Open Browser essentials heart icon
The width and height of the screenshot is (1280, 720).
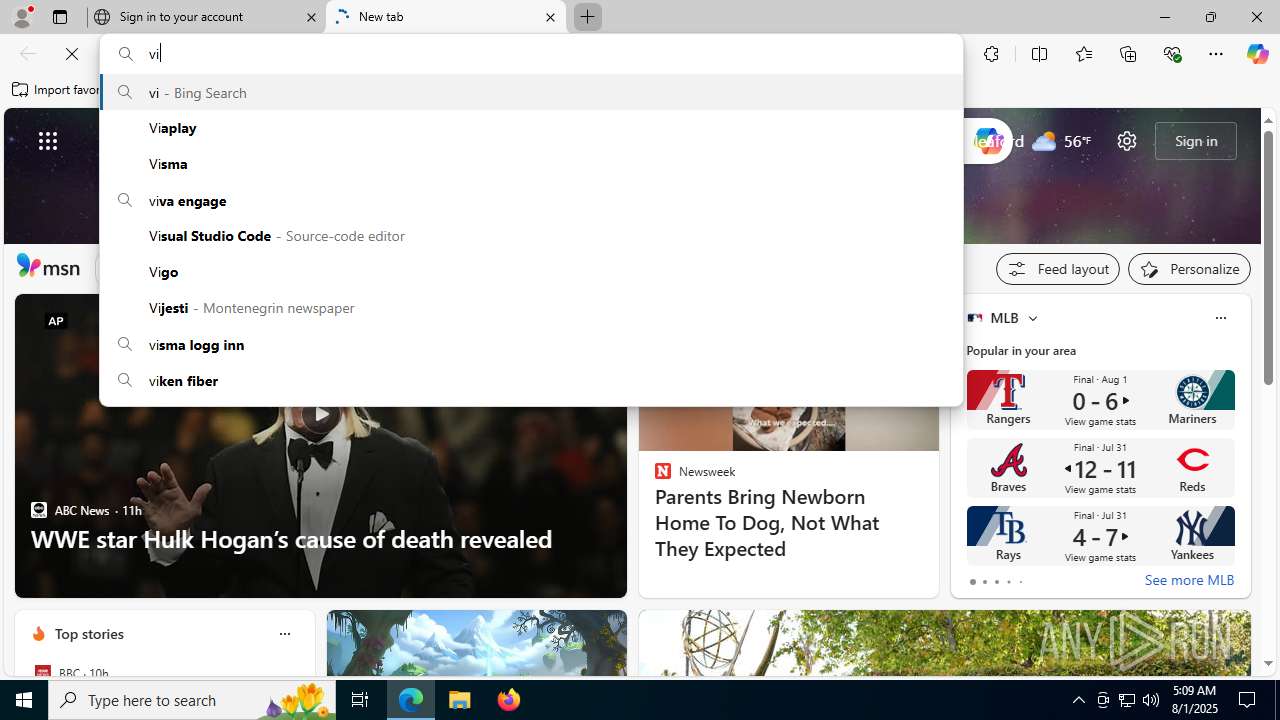tap(1172, 54)
